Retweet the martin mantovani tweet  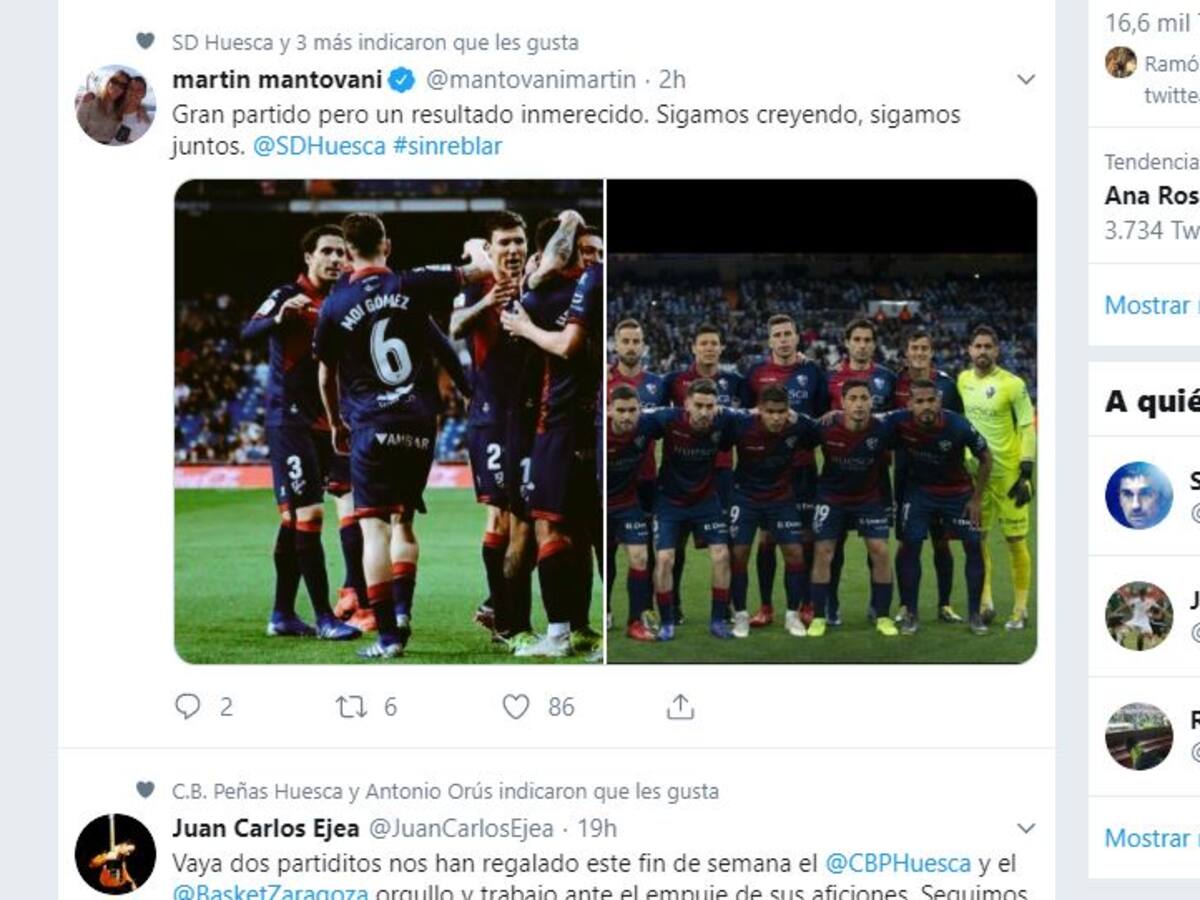coord(351,707)
